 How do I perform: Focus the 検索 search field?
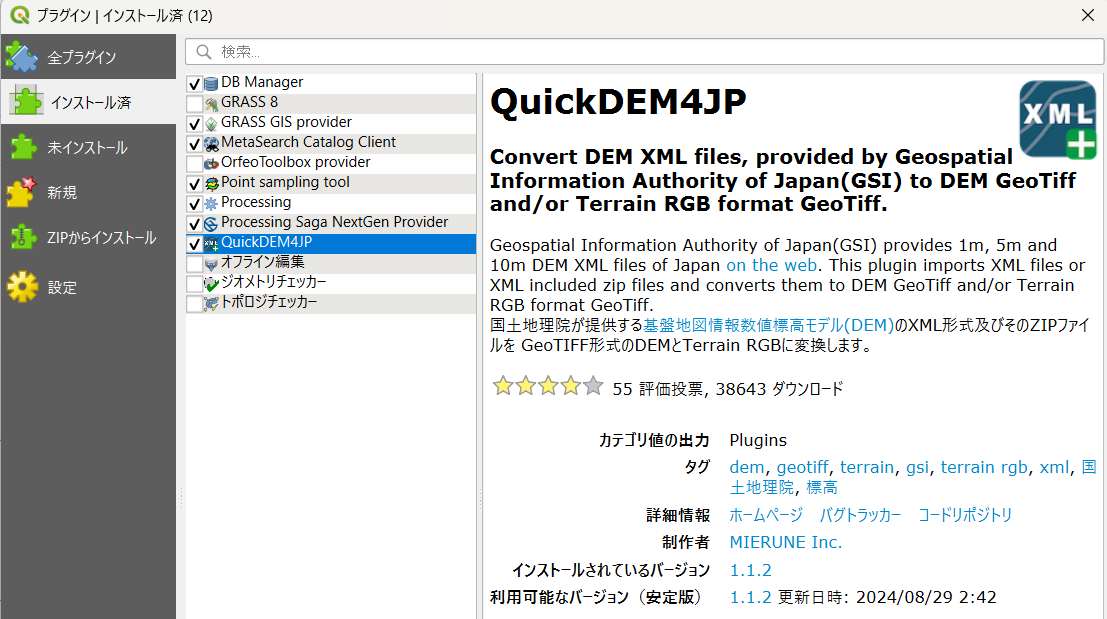(645, 52)
